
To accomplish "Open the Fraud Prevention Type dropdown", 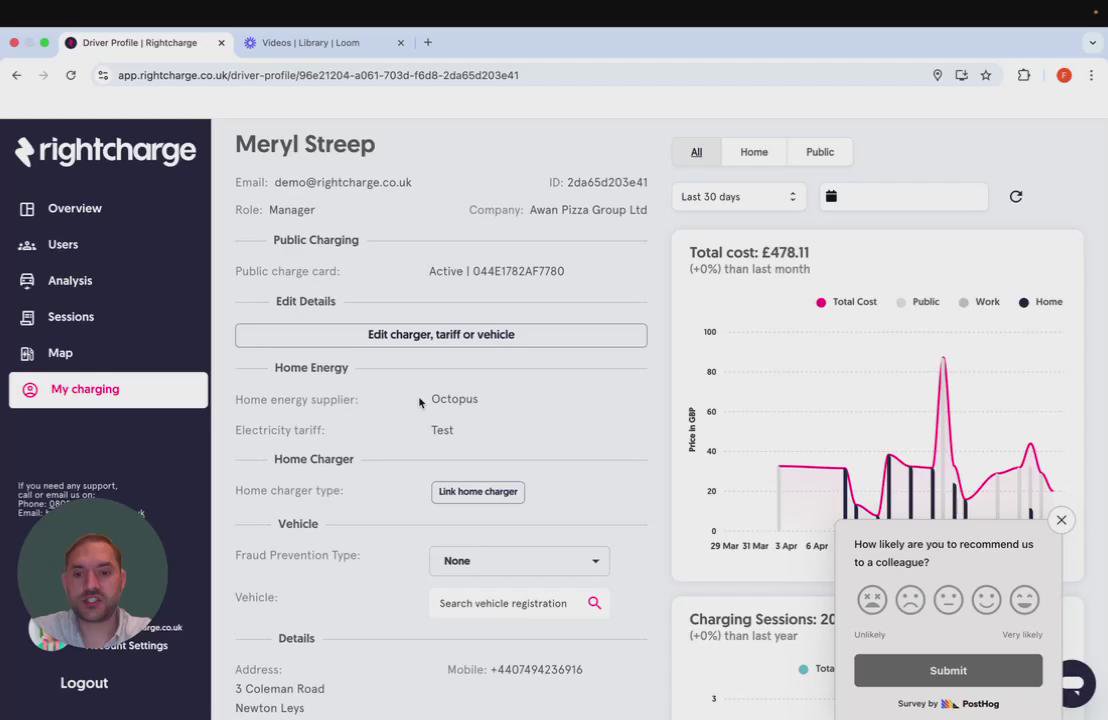I will (x=519, y=561).
